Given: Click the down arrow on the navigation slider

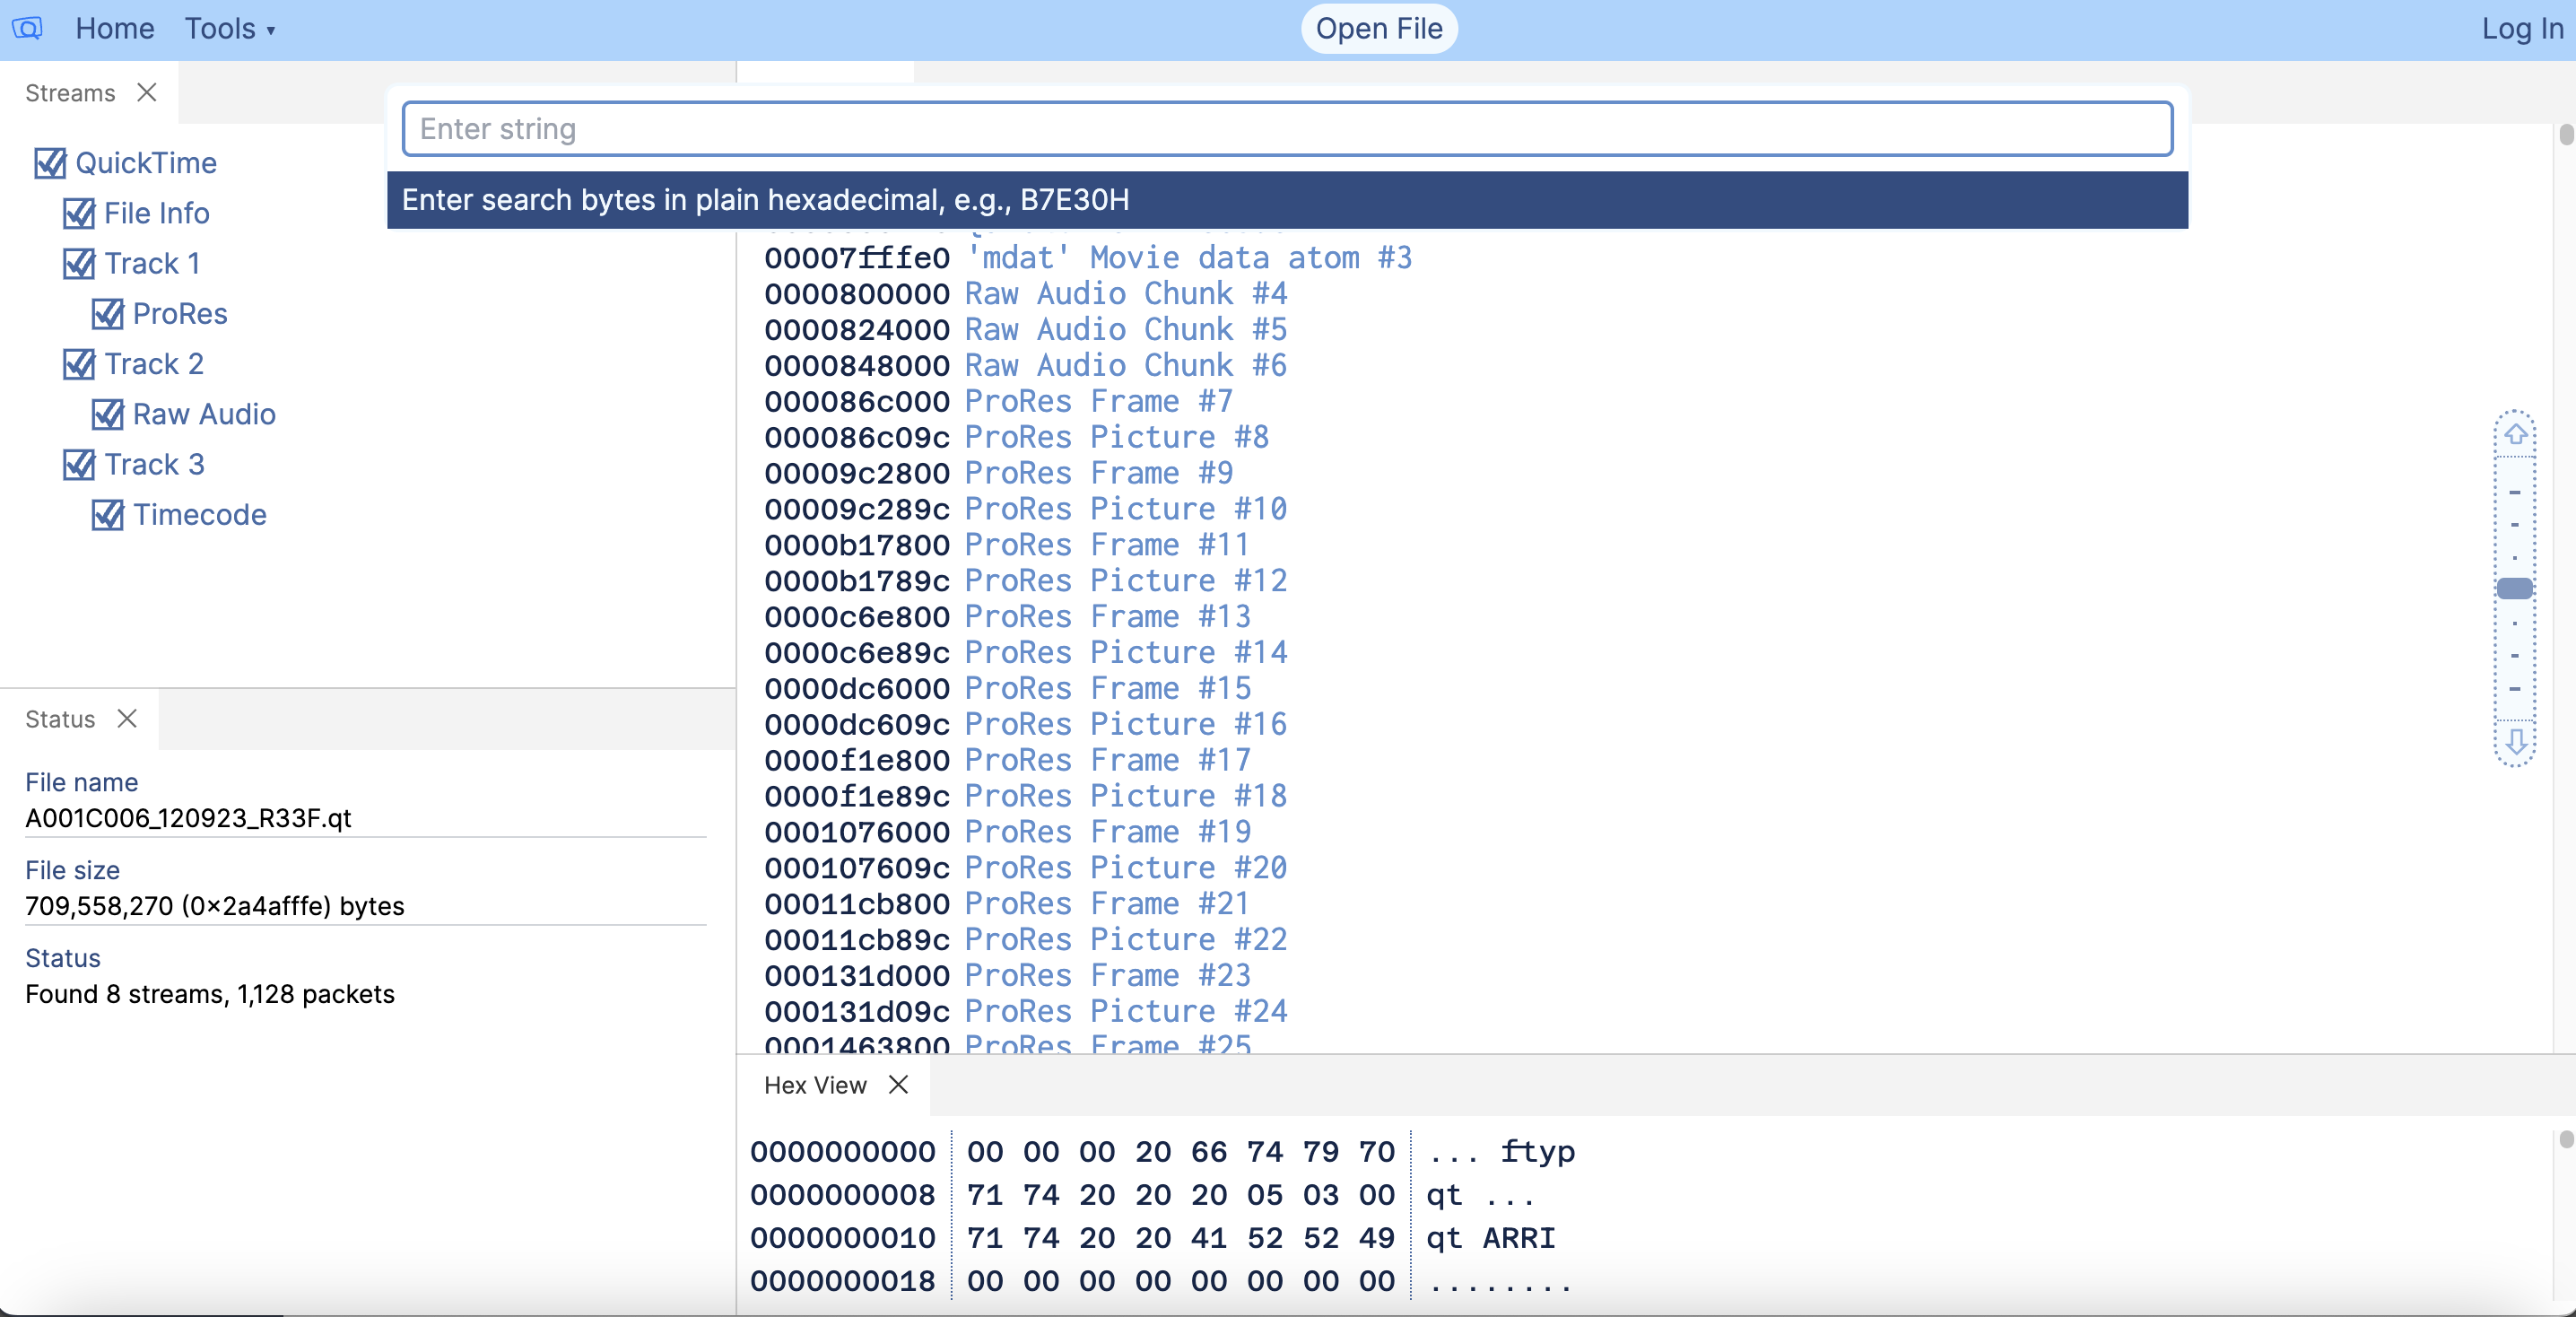Looking at the screenshot, I should pos(2518,743).
